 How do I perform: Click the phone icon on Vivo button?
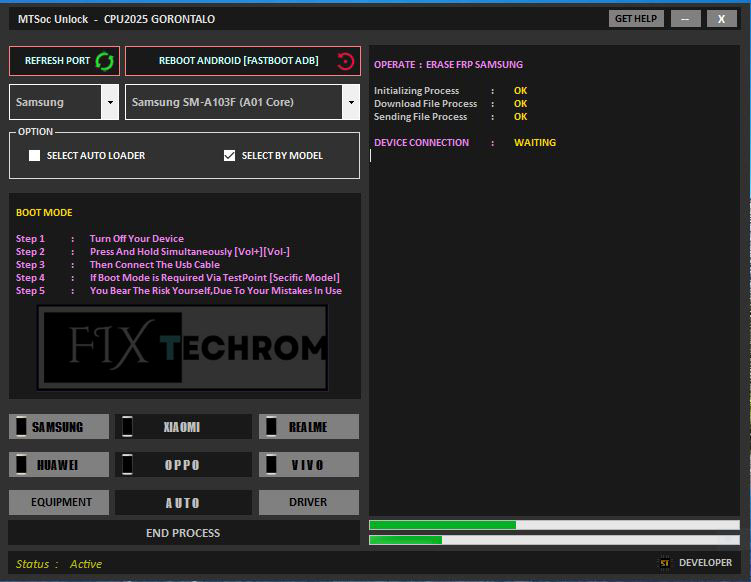coord(271,464)
